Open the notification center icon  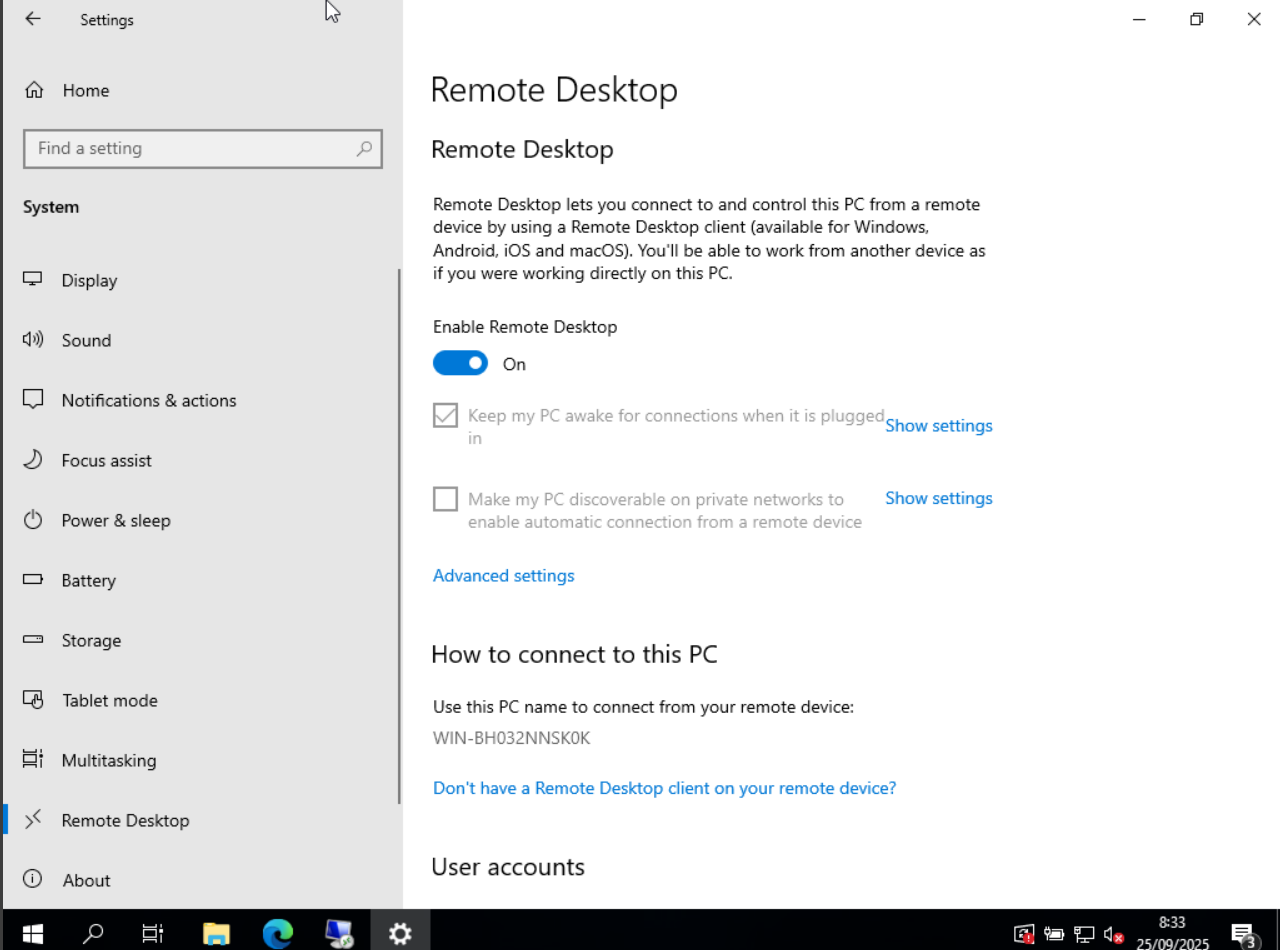click(1243, 934)
